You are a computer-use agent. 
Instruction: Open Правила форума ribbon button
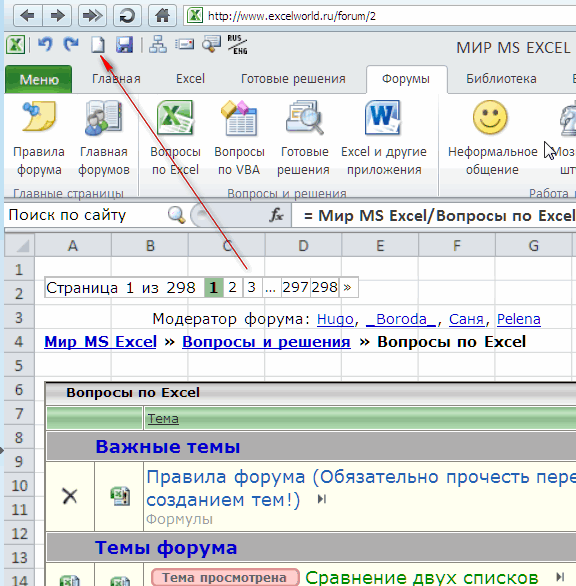(39, 138)
